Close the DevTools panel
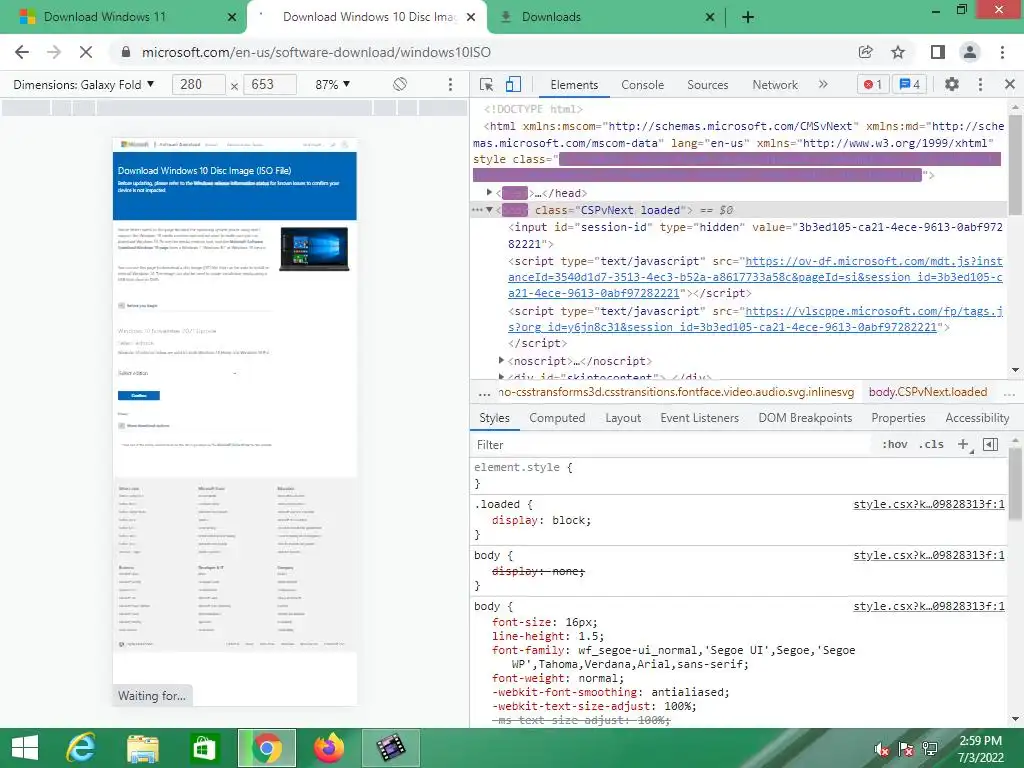Image resolution: width=1024 pixels, height=768 pixels. click(x=1010, y=84)
